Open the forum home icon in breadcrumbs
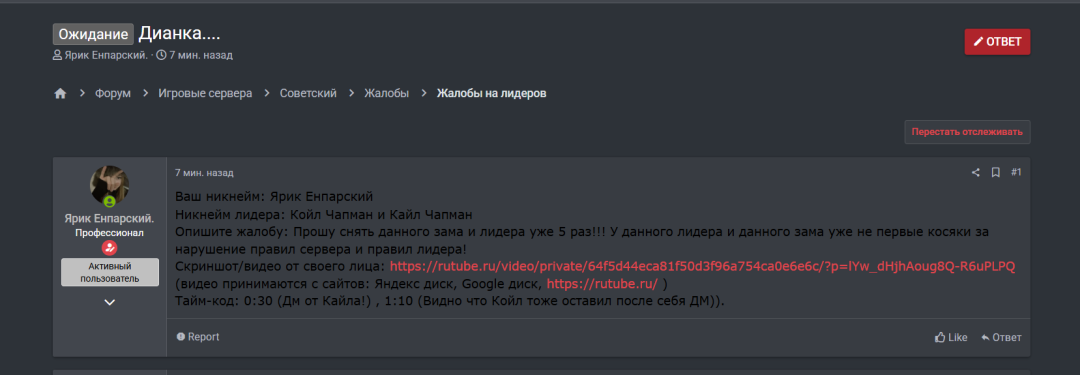1080x375 pixels. (60, 93)
